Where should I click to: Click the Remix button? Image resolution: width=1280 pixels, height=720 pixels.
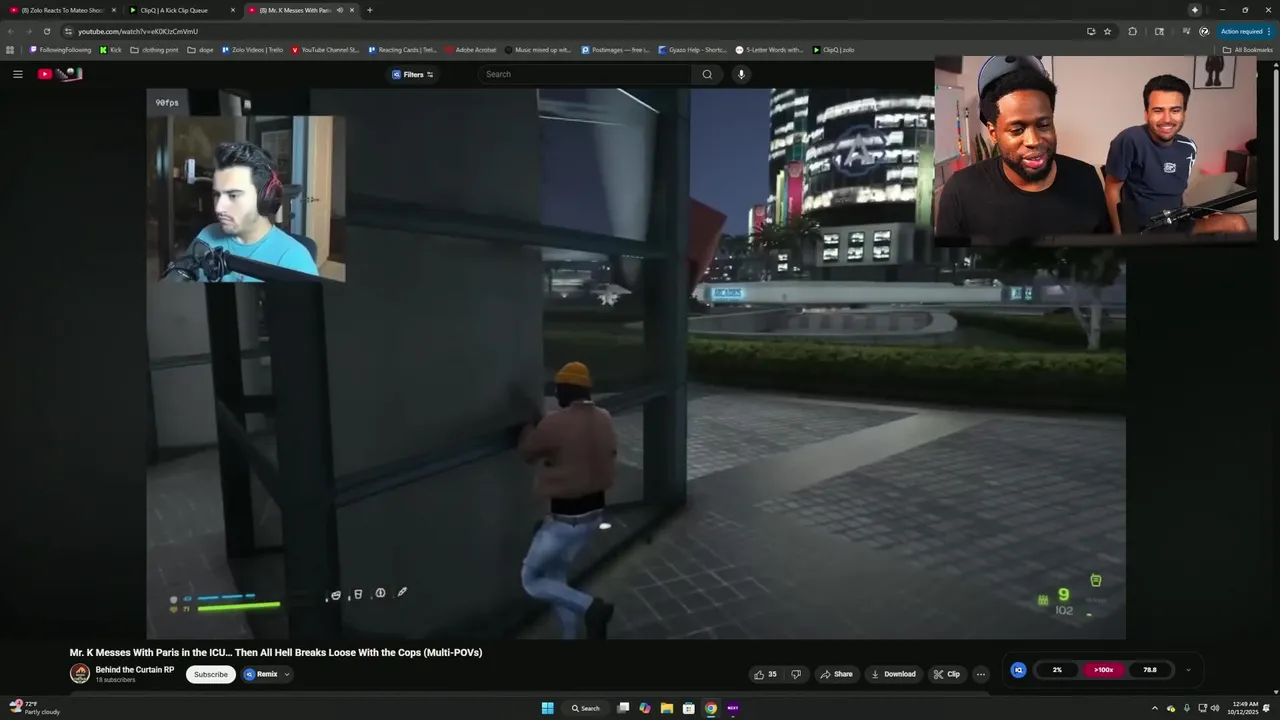click(x=261, y=674)
